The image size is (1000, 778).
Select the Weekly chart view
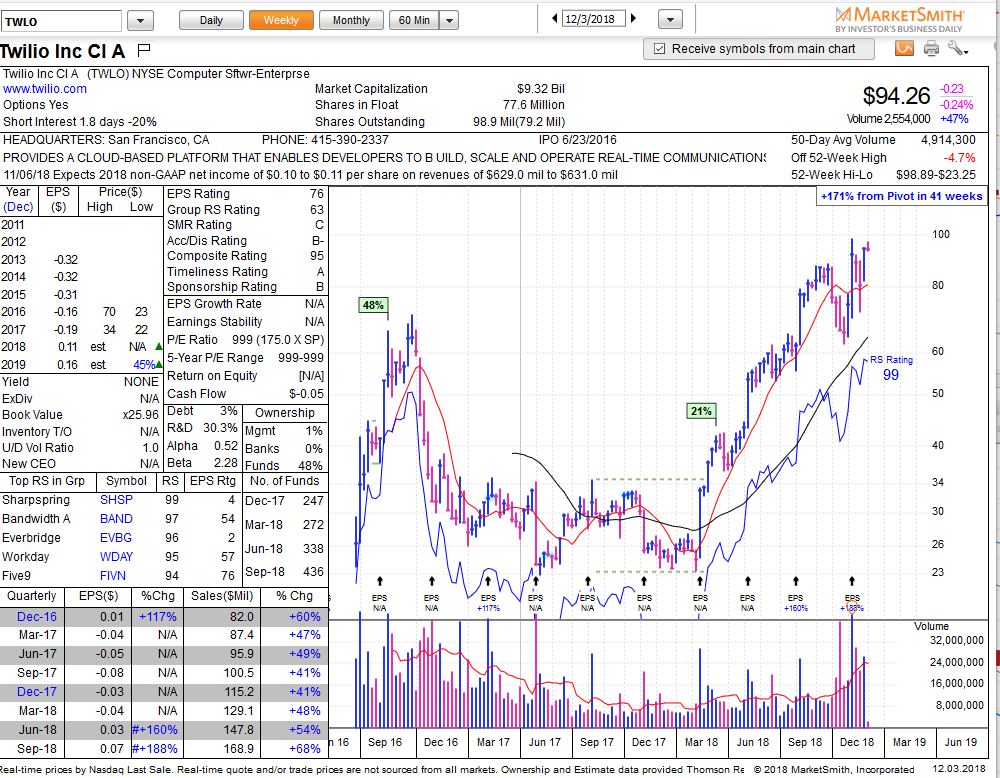tap(281, 20)
